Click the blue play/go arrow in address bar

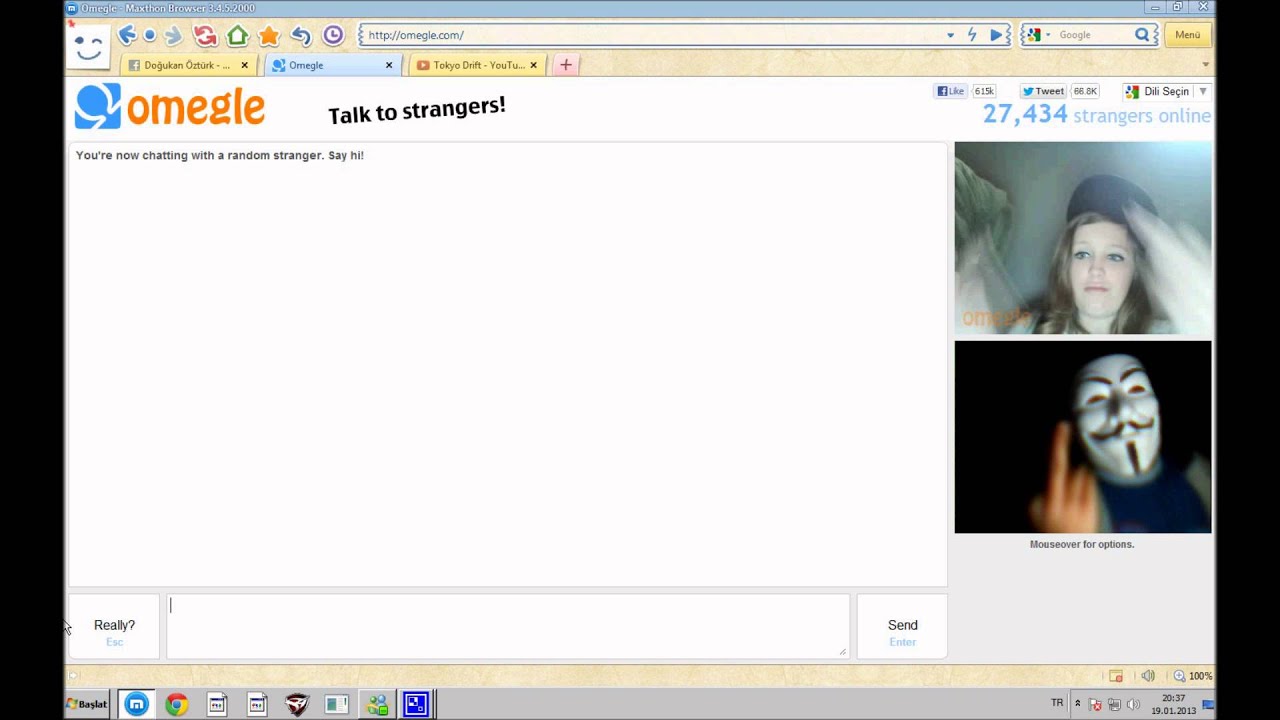996,35
